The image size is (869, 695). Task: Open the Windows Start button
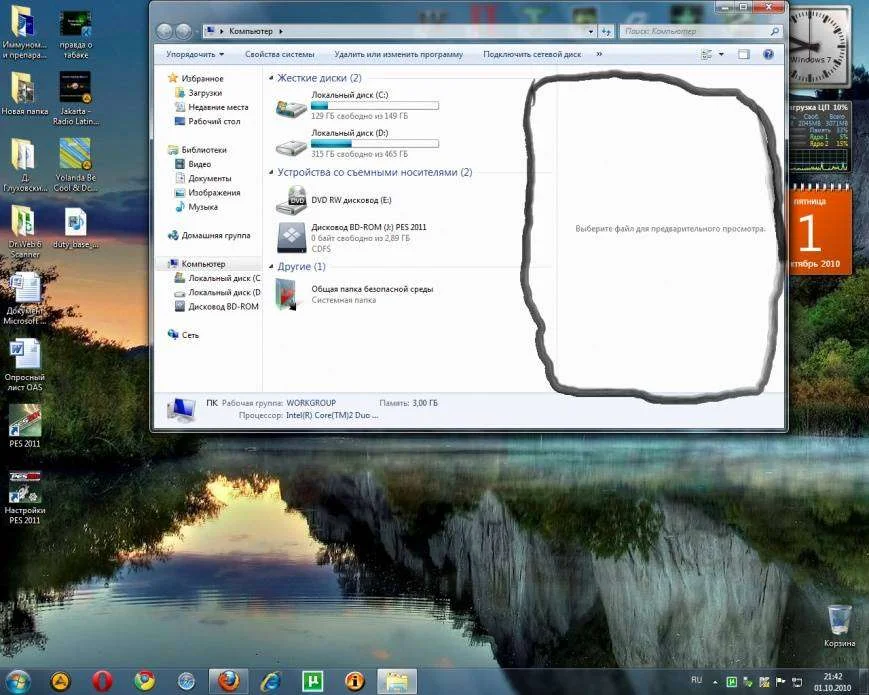(x=17, y=682)
